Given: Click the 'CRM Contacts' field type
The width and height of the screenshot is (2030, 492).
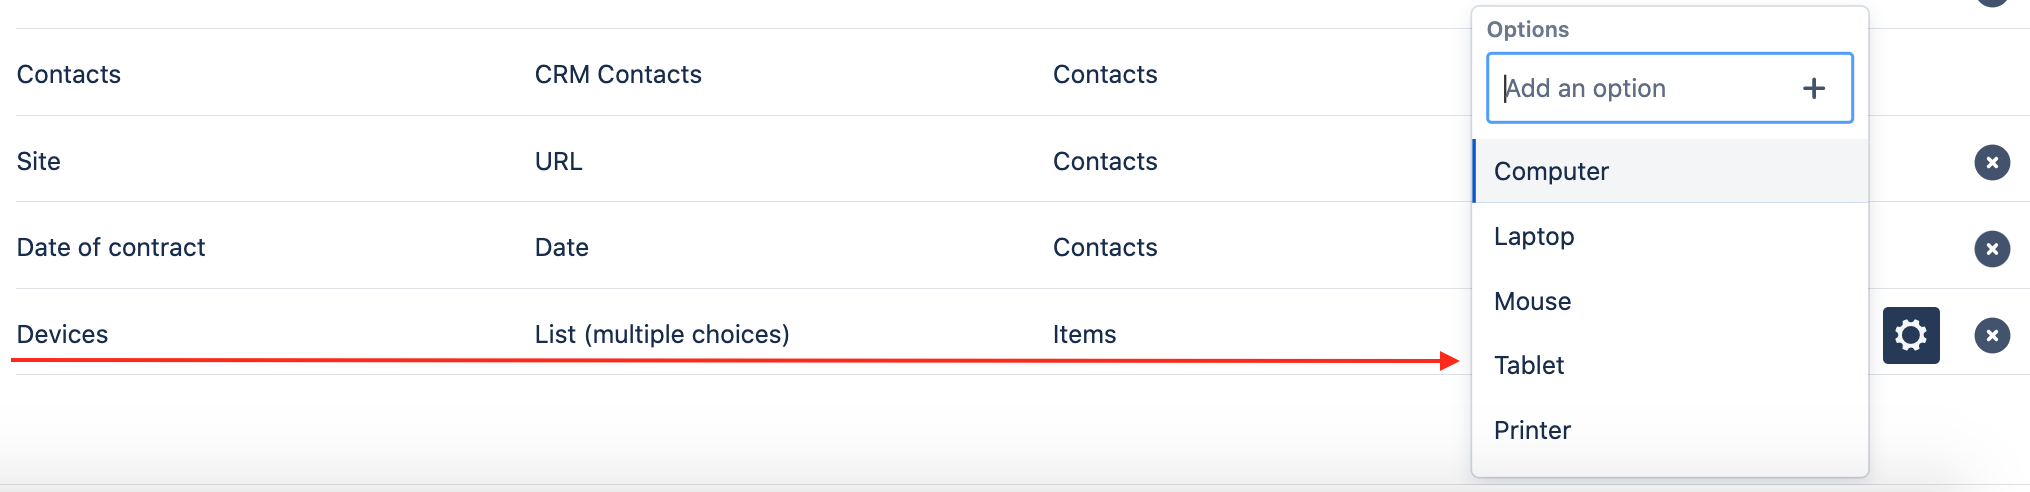Looking at the screenshot, I should click(x=618, y=75).
